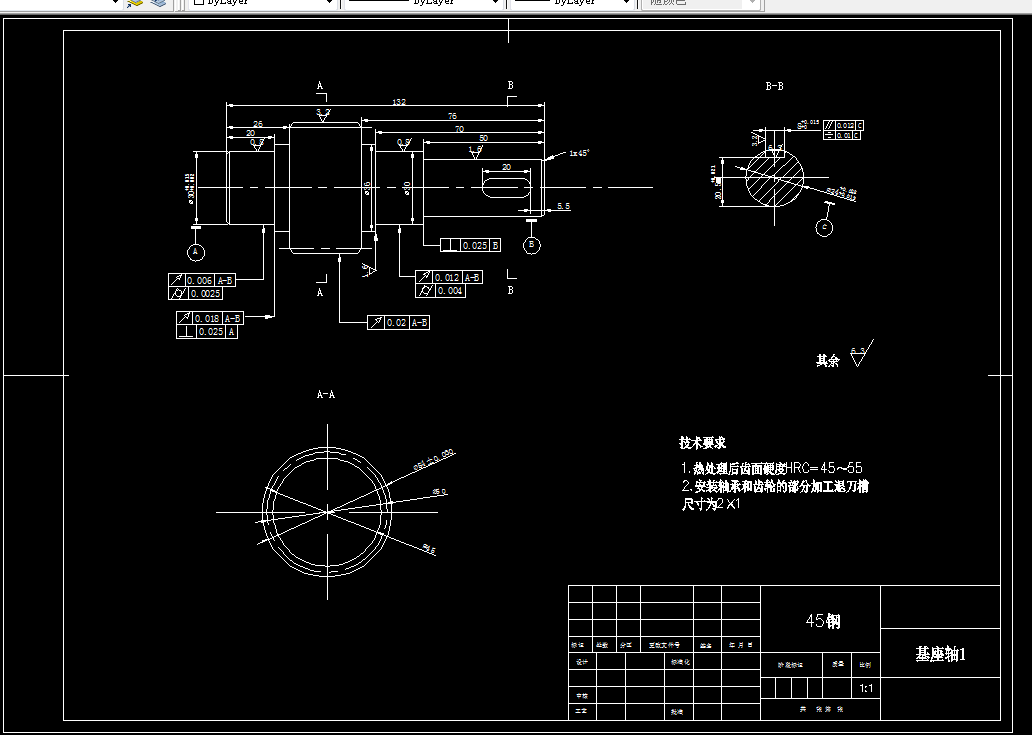The height and width of the screenshot is (735, 1032).
Task: Select the 0.025 A perpendicularity frame
Action: coord(207,332)
